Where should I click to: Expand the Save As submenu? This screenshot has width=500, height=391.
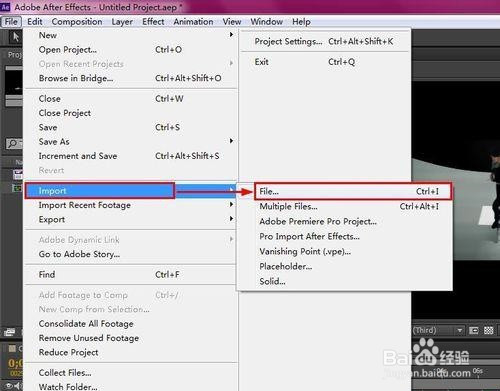click(x=131, y=142)
